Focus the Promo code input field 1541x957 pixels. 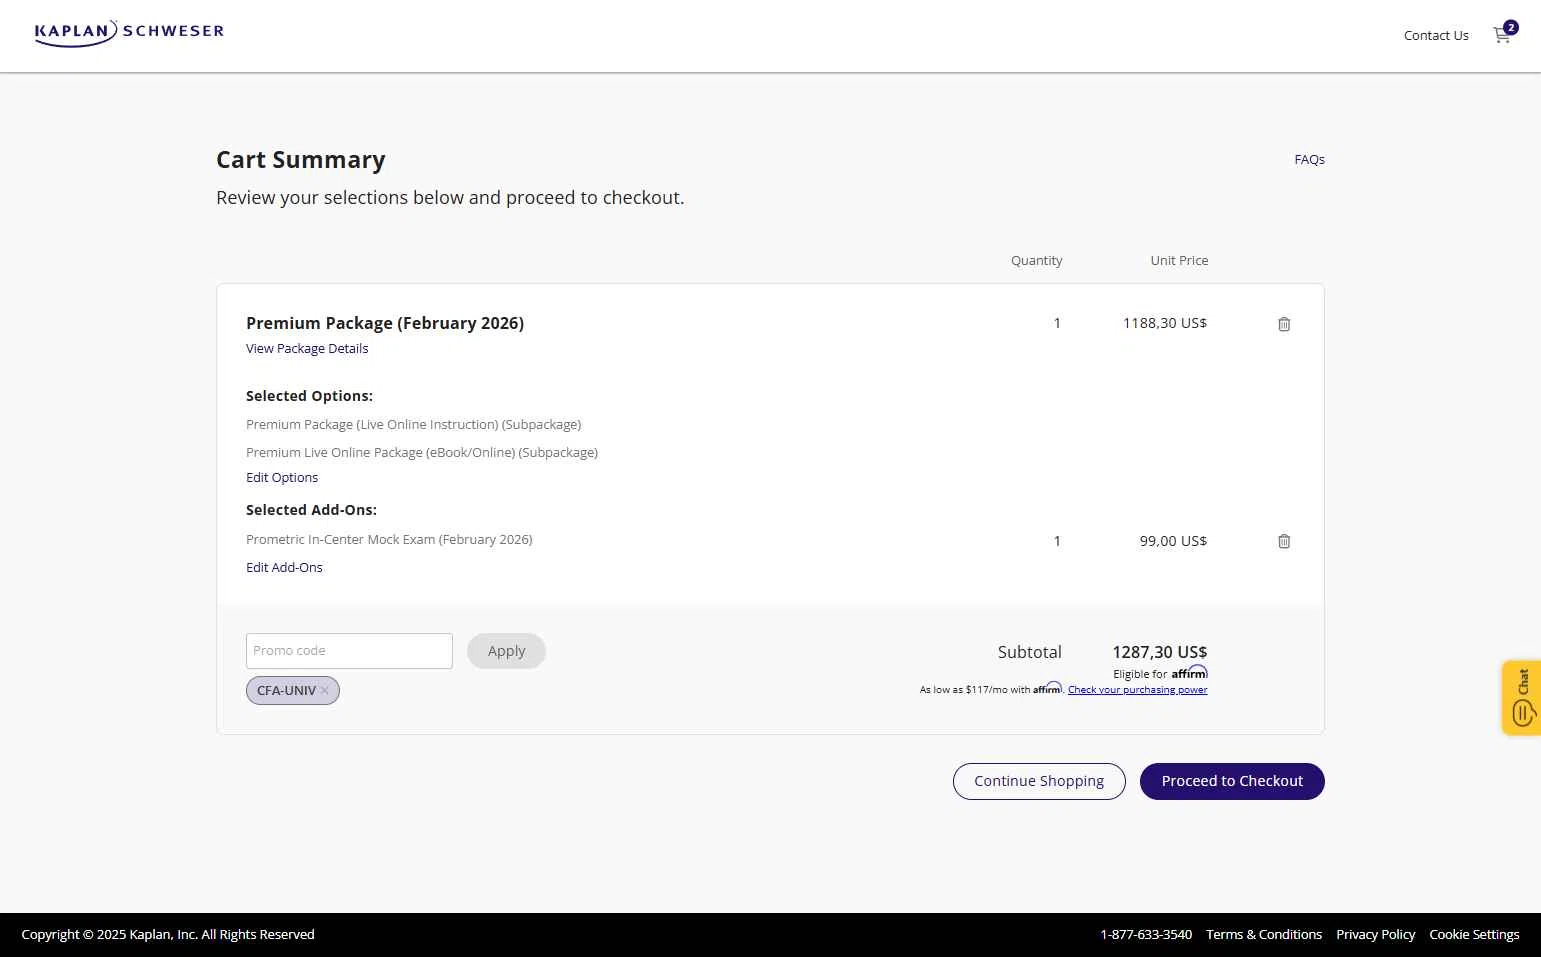pyautogui.click(x=349, y=651)
